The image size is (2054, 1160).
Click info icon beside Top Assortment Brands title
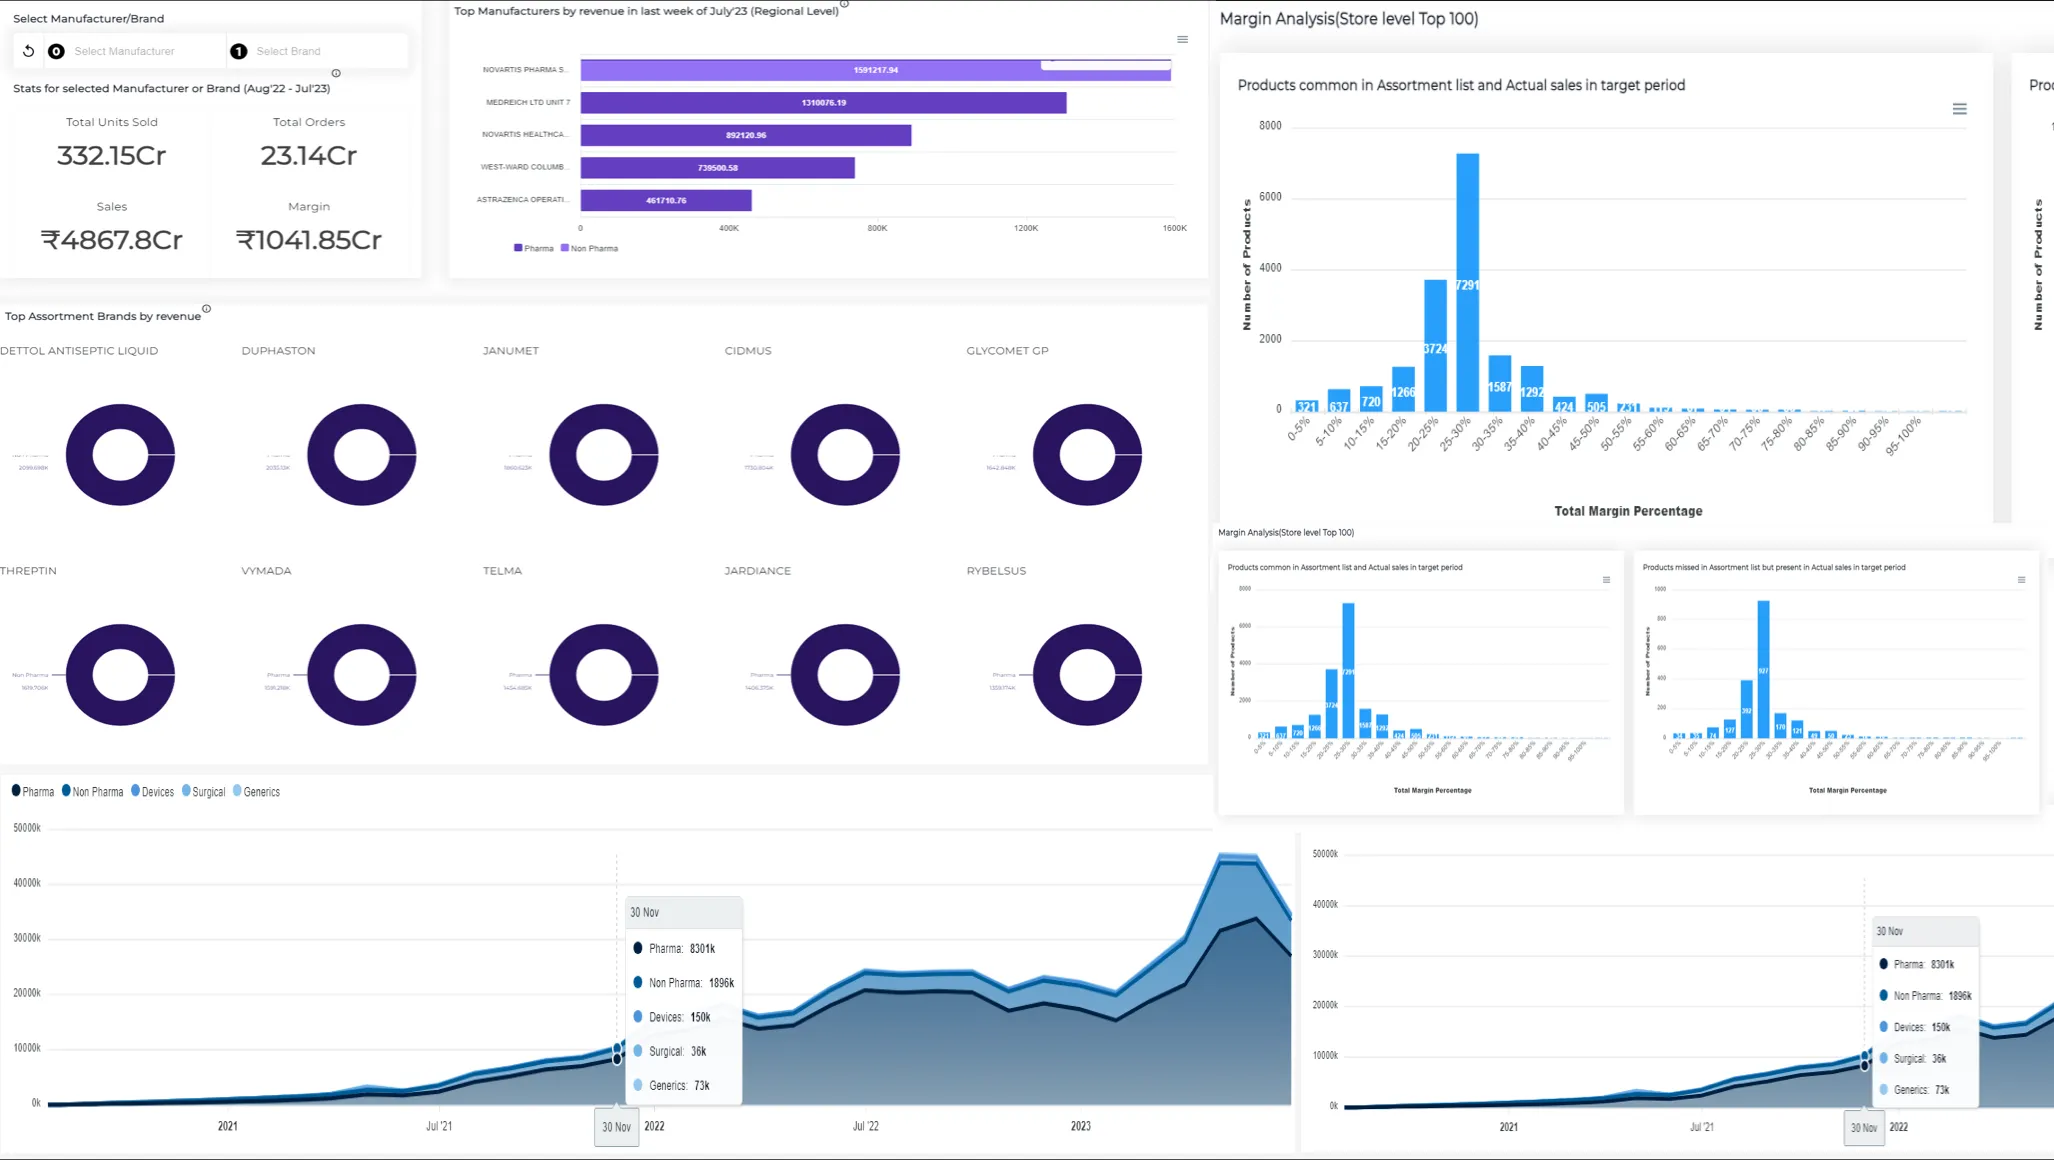click(207, 309)
